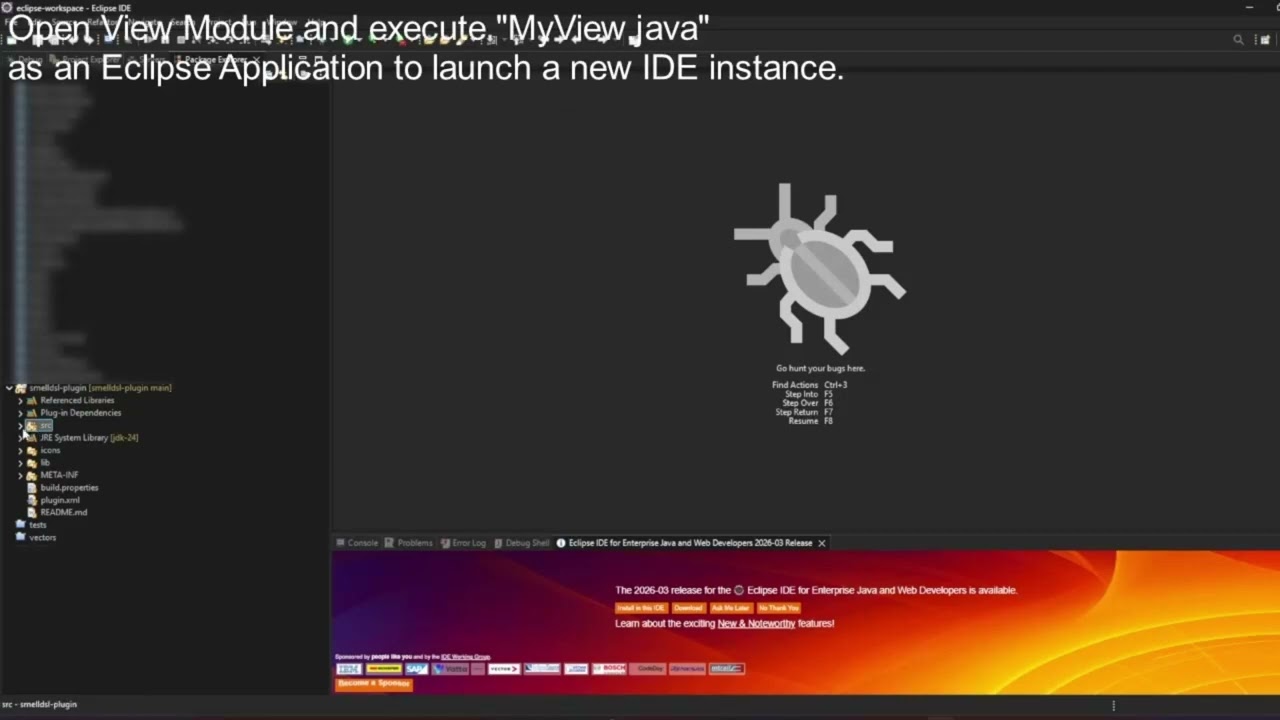Expand the src folder
The image size is (1280, 720).
(x=20, y=425)
